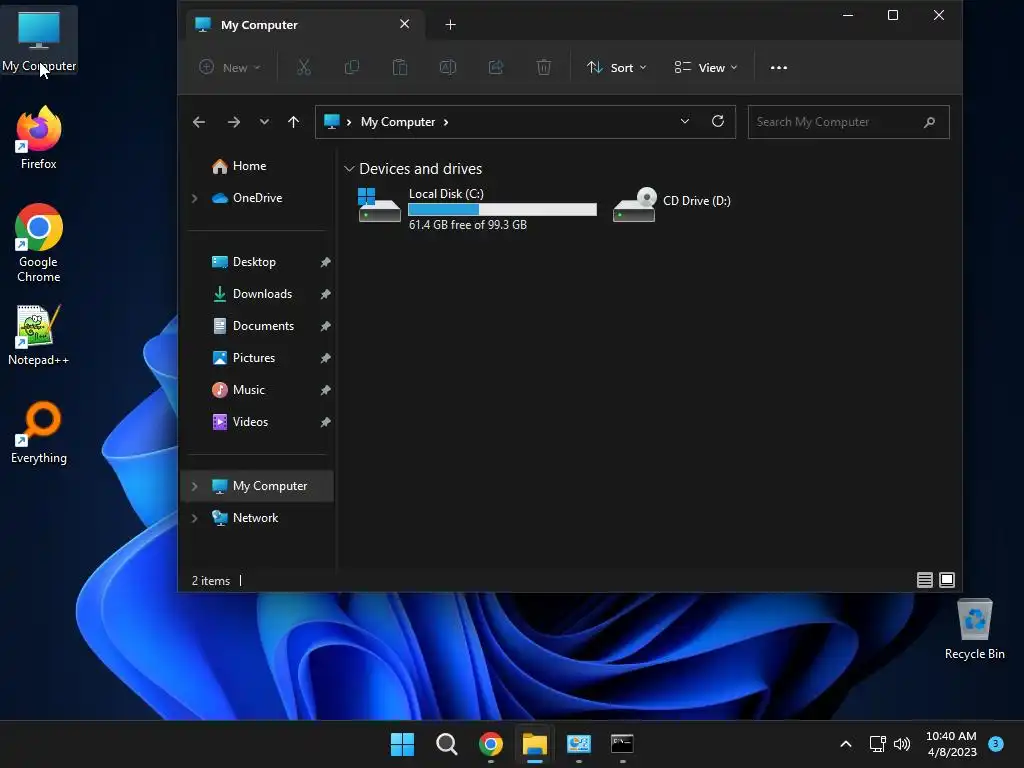Select the Recycle Bin on desktop
Screen dimensions: 1024x768
[x=974, y=630]
